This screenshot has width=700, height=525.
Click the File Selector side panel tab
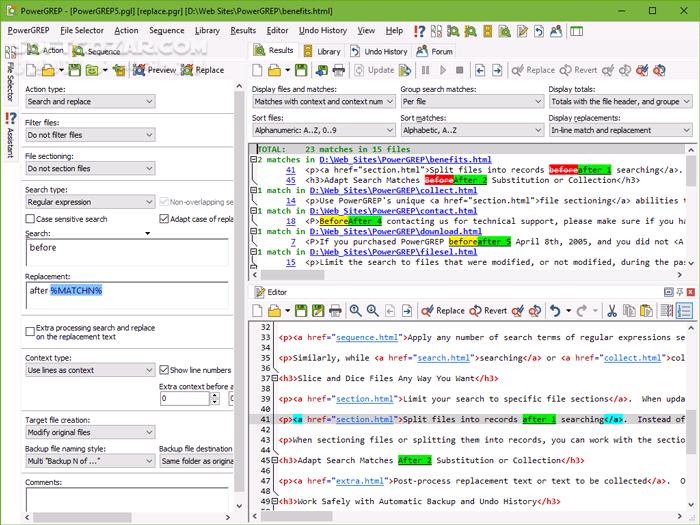10,74
